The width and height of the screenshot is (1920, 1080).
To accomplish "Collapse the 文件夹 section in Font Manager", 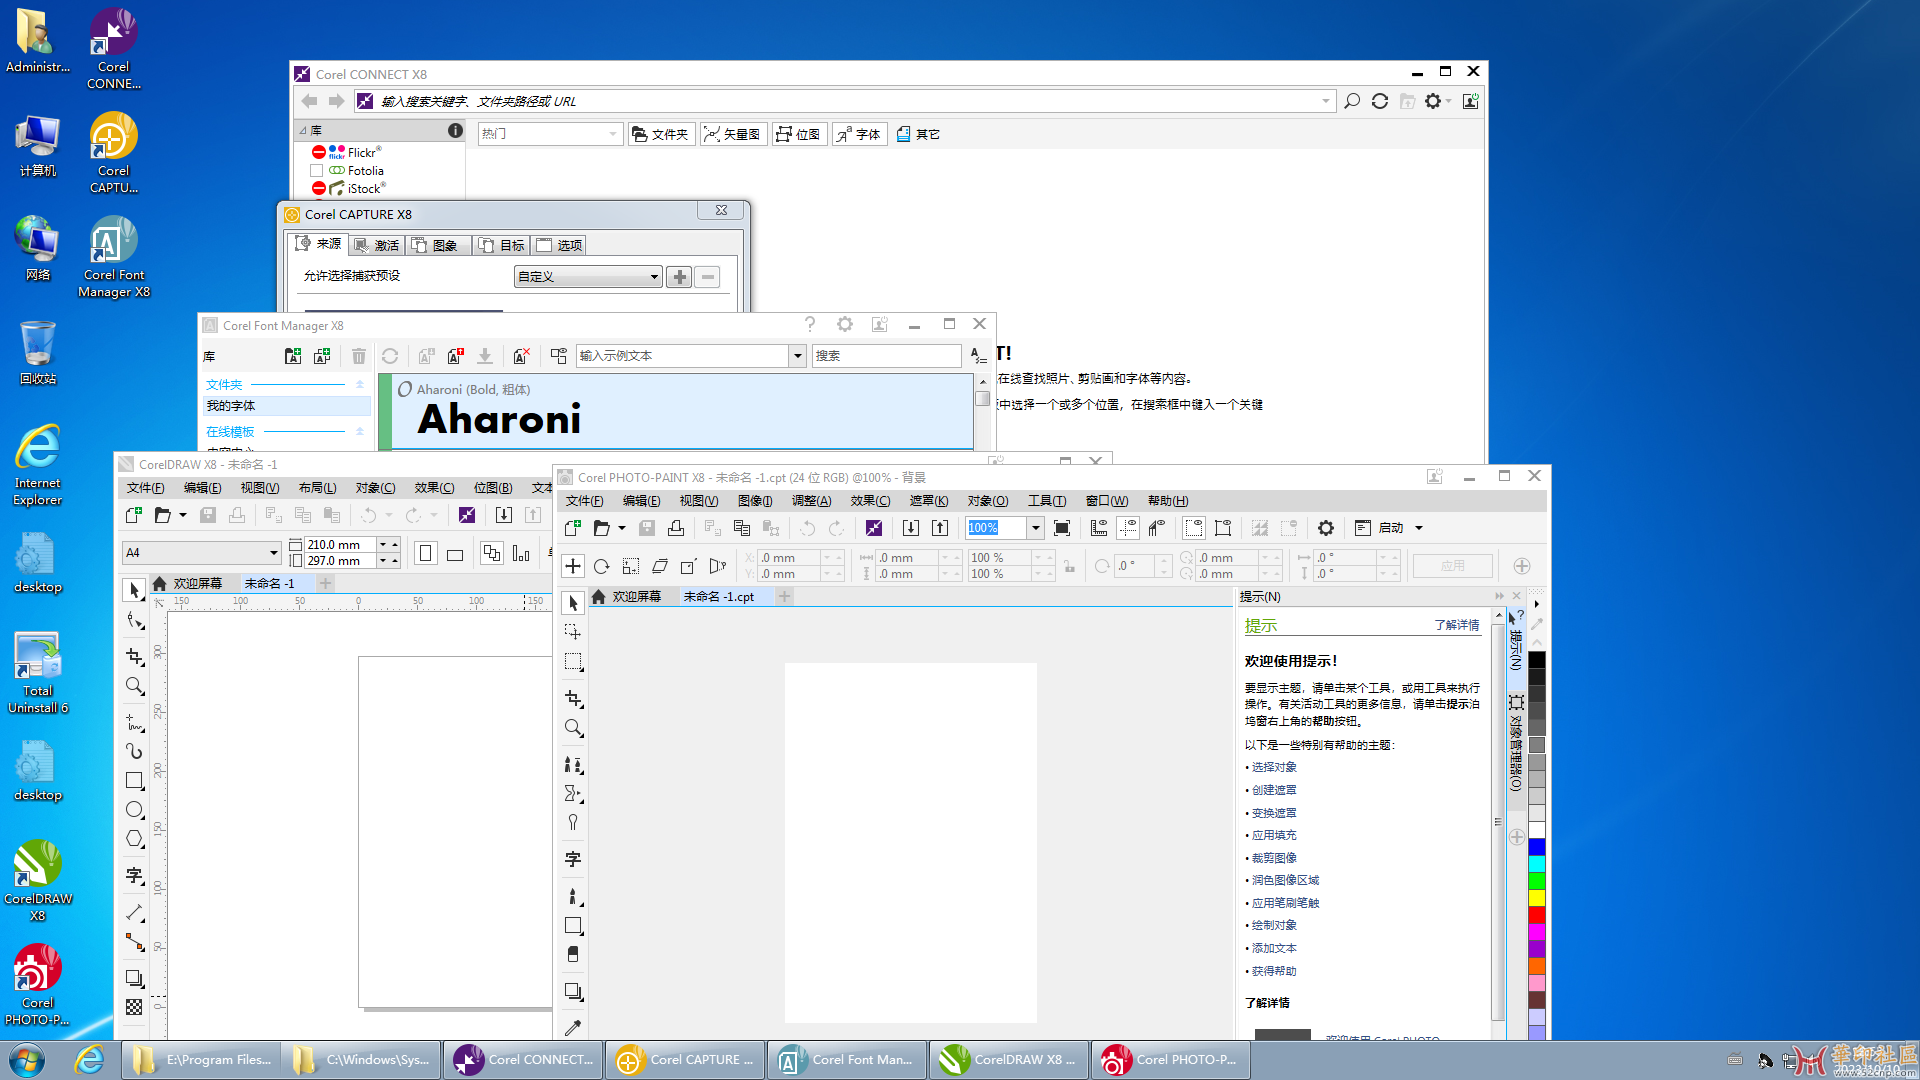I will tap(360, 384).
